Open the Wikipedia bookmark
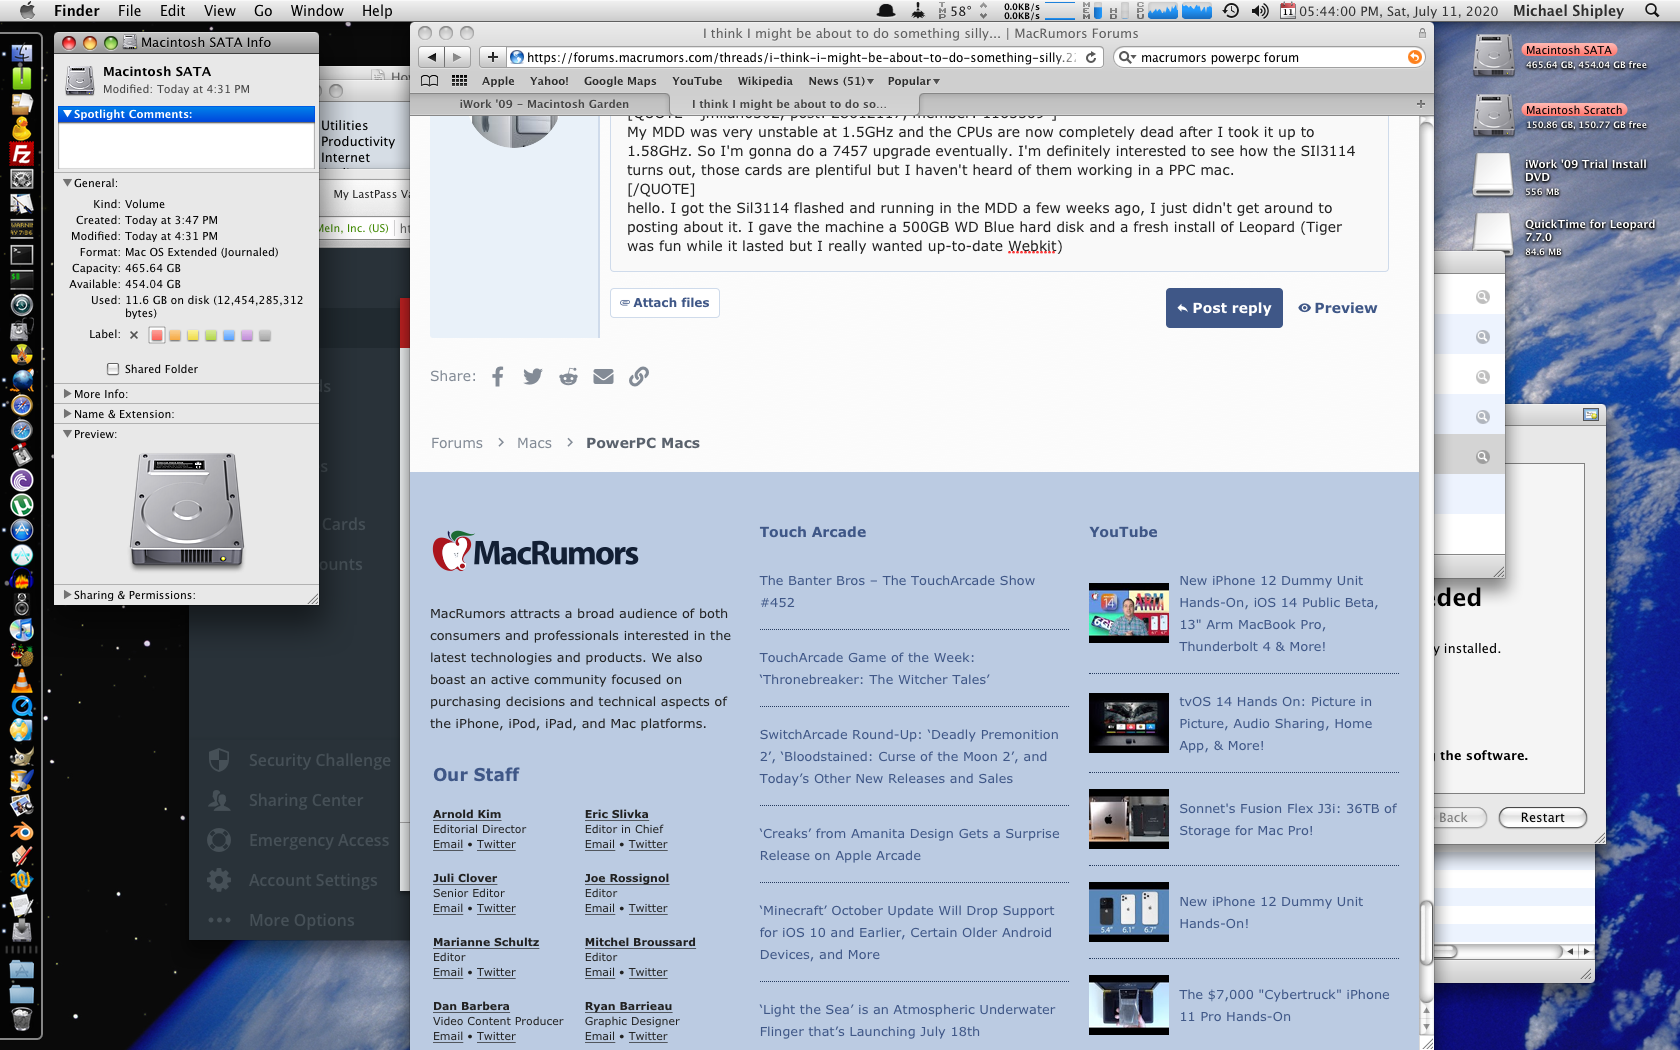 point(765,81)
